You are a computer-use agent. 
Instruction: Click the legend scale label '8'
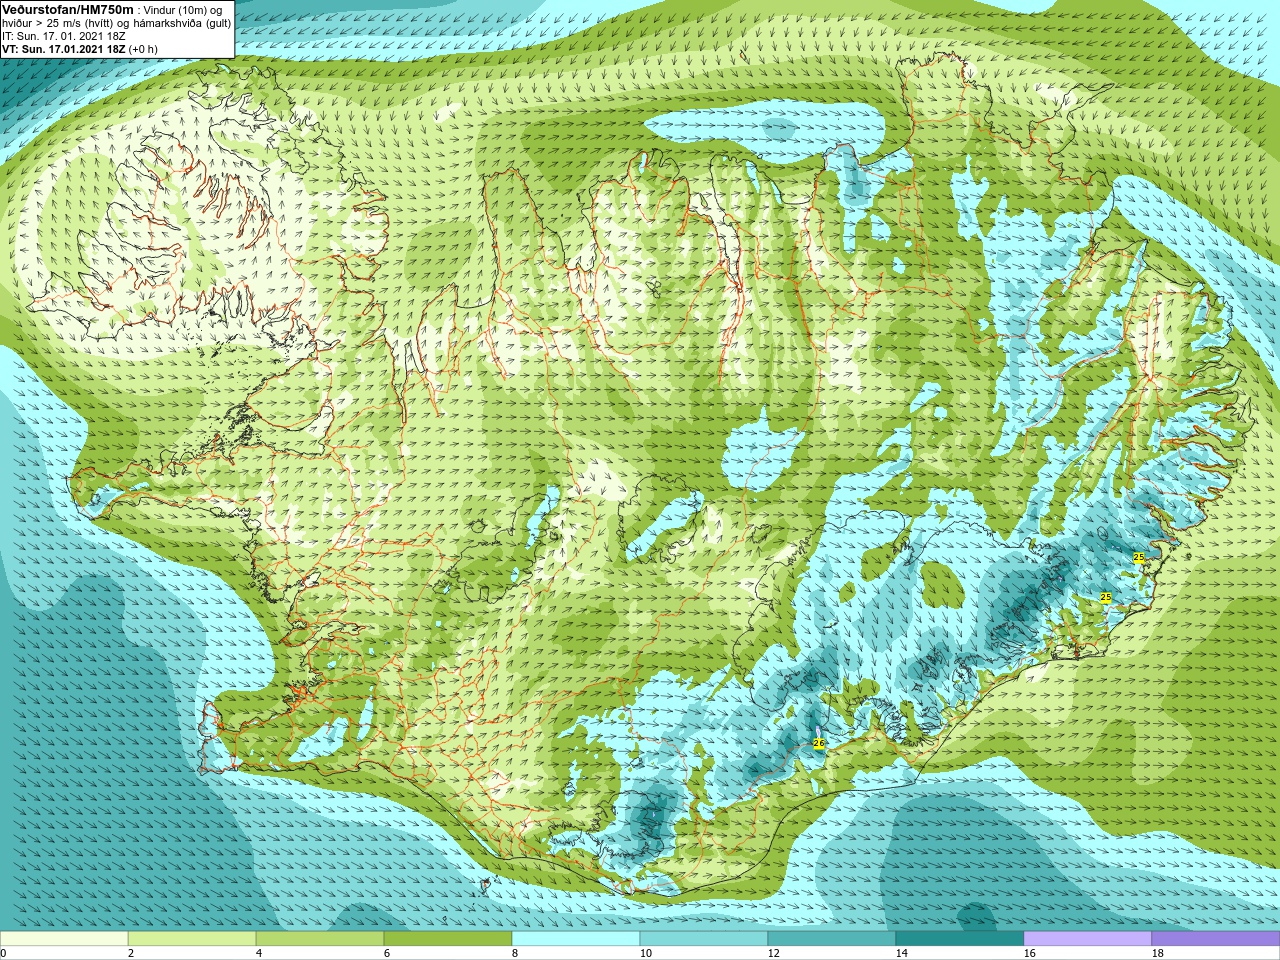click(x=515, y=954)
